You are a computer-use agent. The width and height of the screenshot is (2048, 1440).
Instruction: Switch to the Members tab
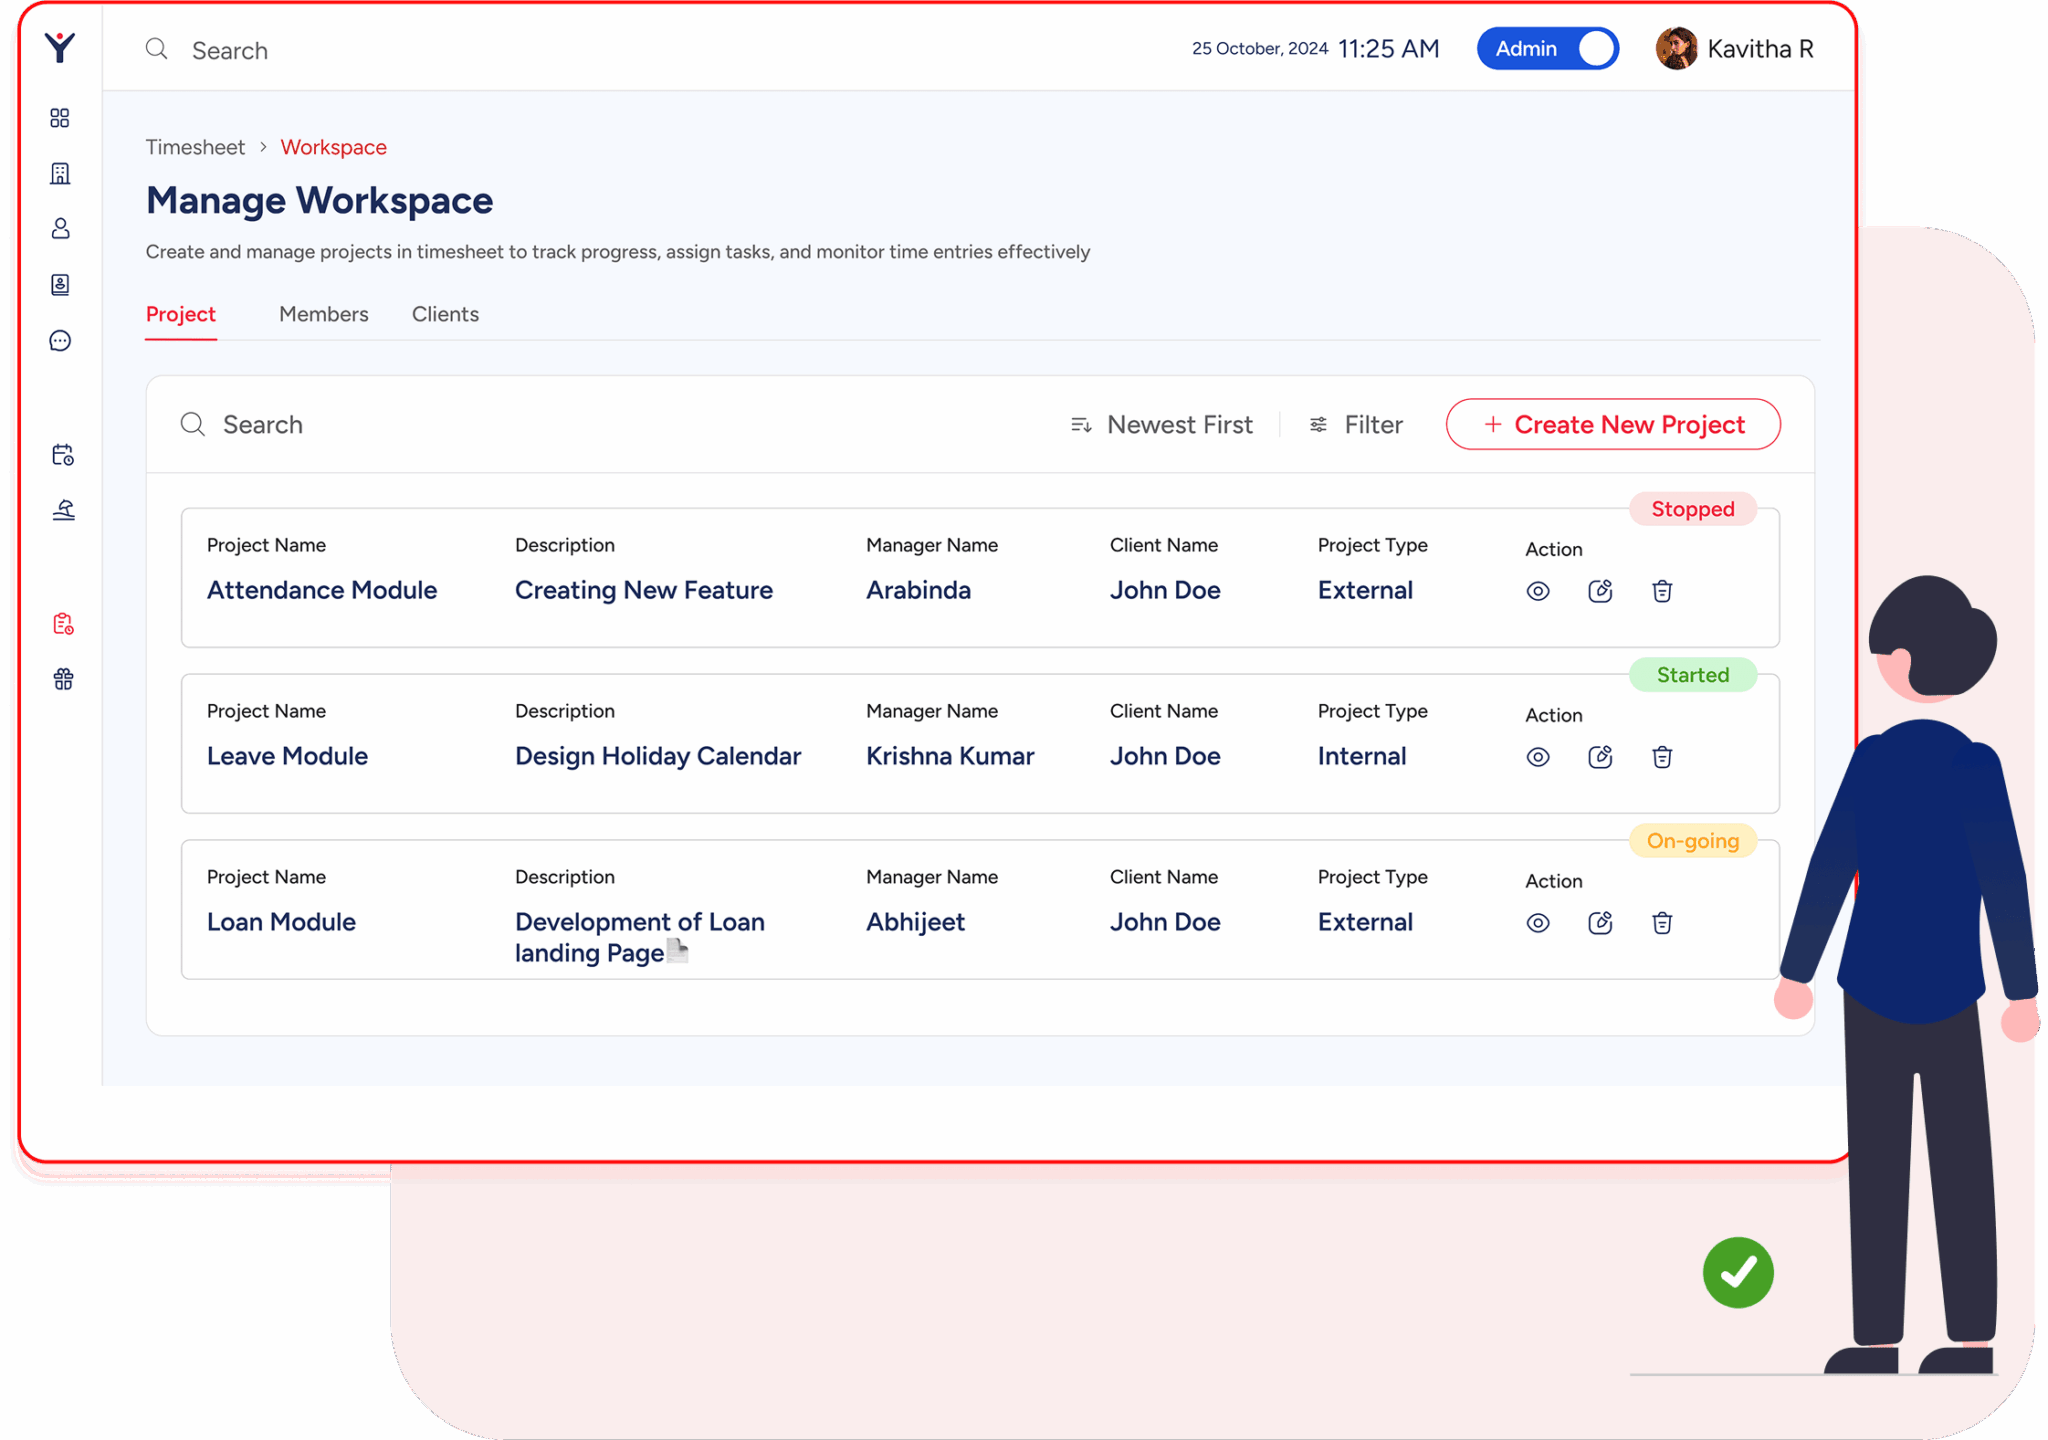[323, 314]
